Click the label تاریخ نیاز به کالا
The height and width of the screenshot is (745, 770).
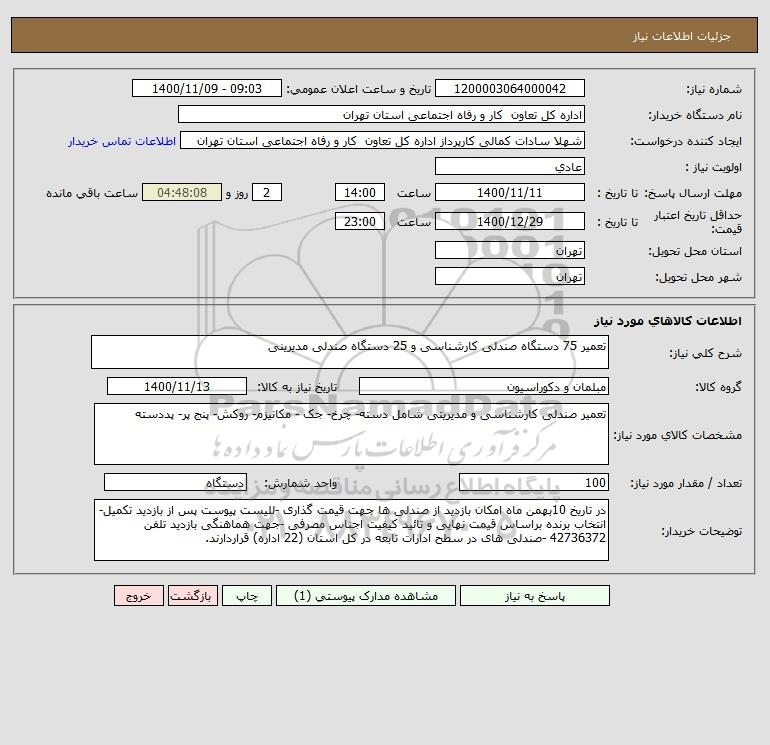point(298,387)
